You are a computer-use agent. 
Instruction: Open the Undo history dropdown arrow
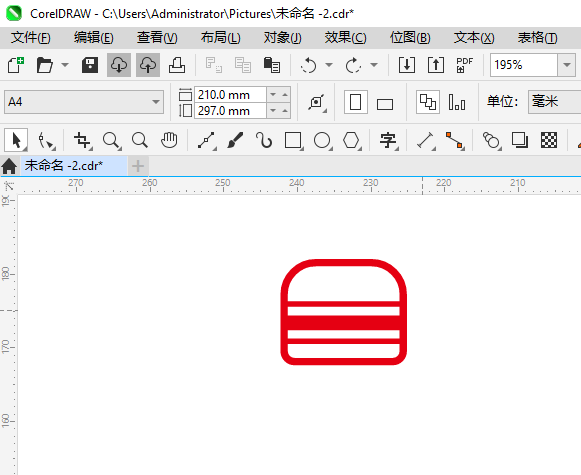[x=329, y=65]
